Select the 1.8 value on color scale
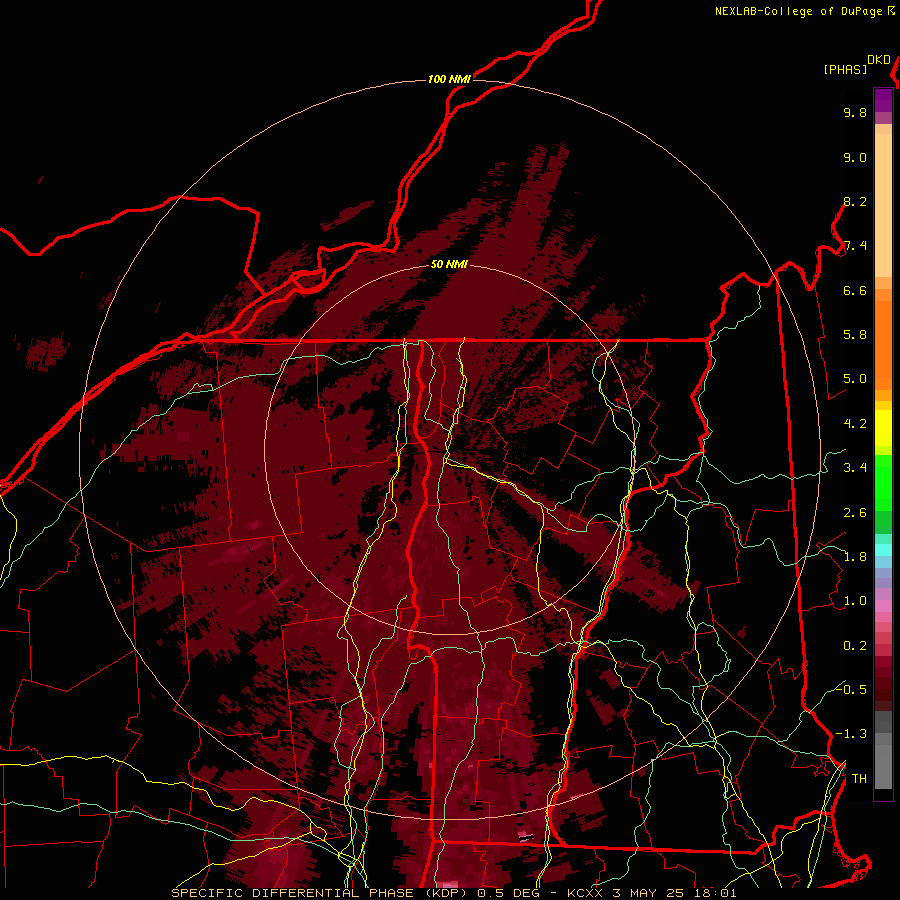The width and height of the screenshot is (900, 900). (855, 557)
